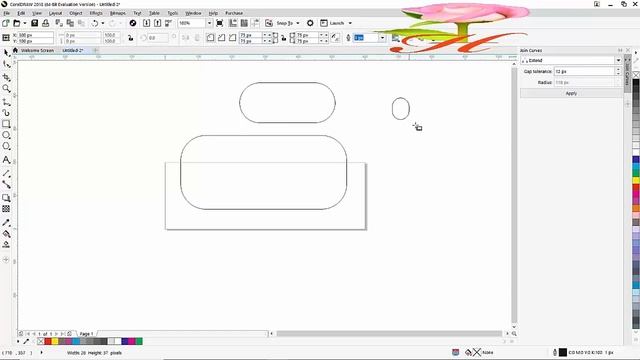Open the Options gear icon
640x360 pixels.
(x=310, y=23)
